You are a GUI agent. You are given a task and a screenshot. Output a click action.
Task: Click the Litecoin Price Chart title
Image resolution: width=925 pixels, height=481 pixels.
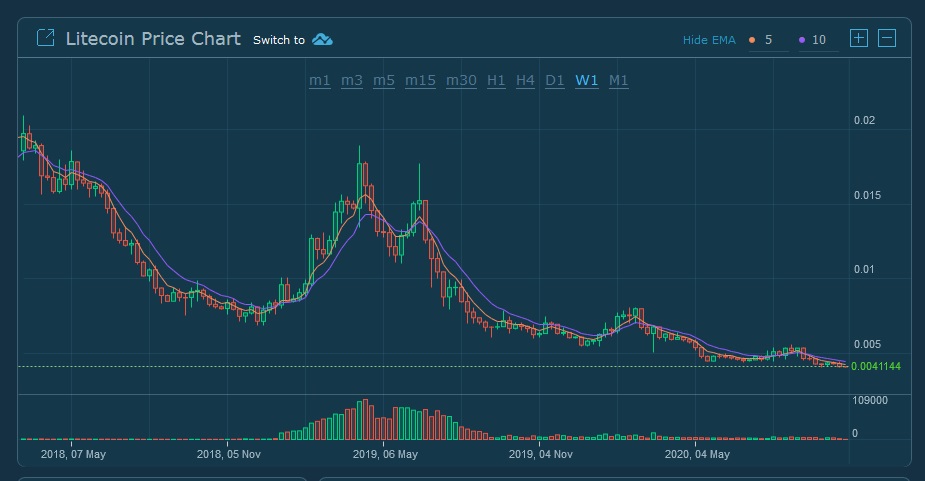click(x=153, y=39)
